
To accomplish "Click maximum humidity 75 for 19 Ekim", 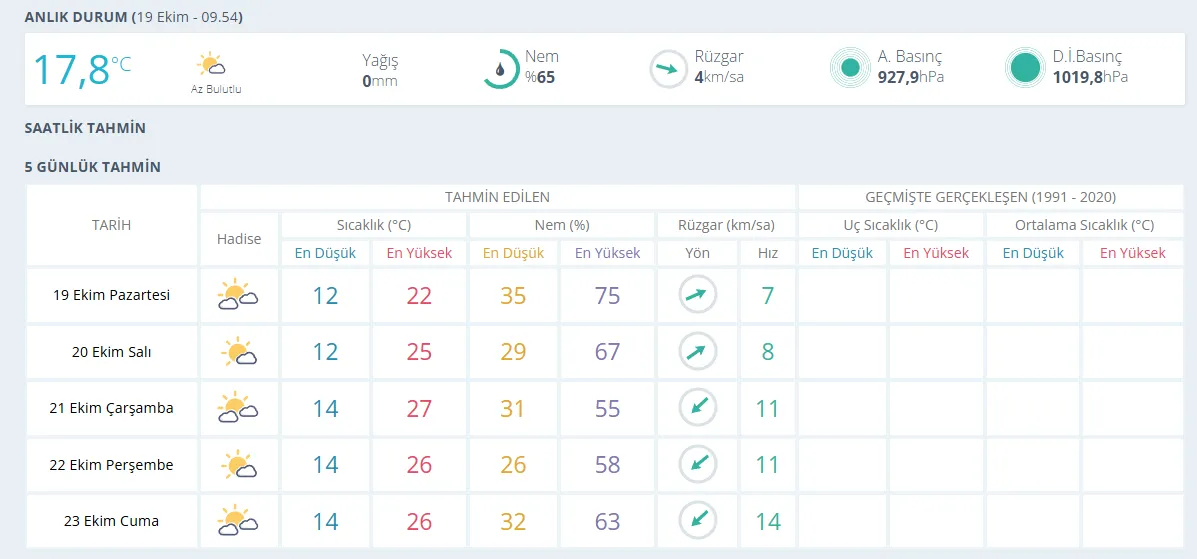I will click(608, 296).
